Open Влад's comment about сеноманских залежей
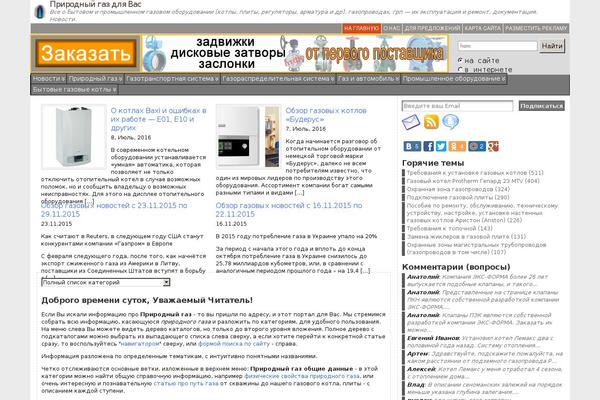 [x=484, y=388]
